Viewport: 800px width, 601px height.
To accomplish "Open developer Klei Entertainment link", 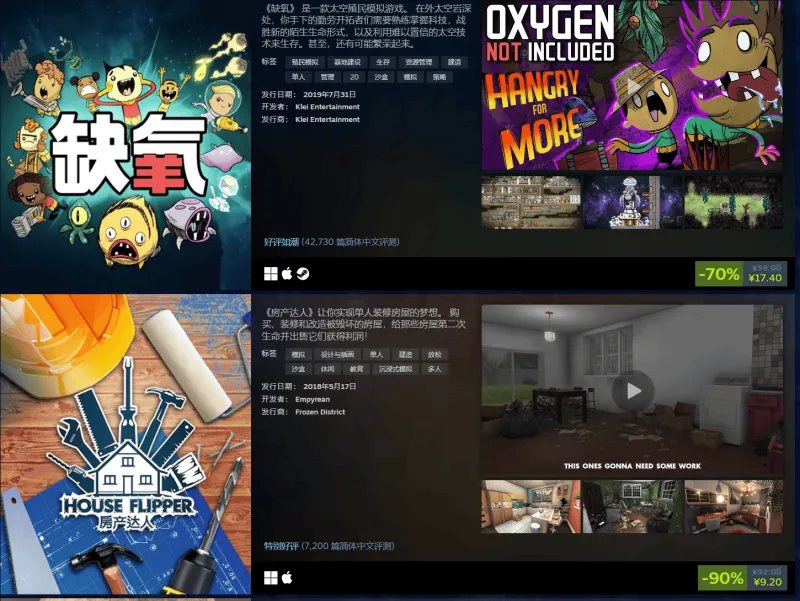I will point(327,107).
